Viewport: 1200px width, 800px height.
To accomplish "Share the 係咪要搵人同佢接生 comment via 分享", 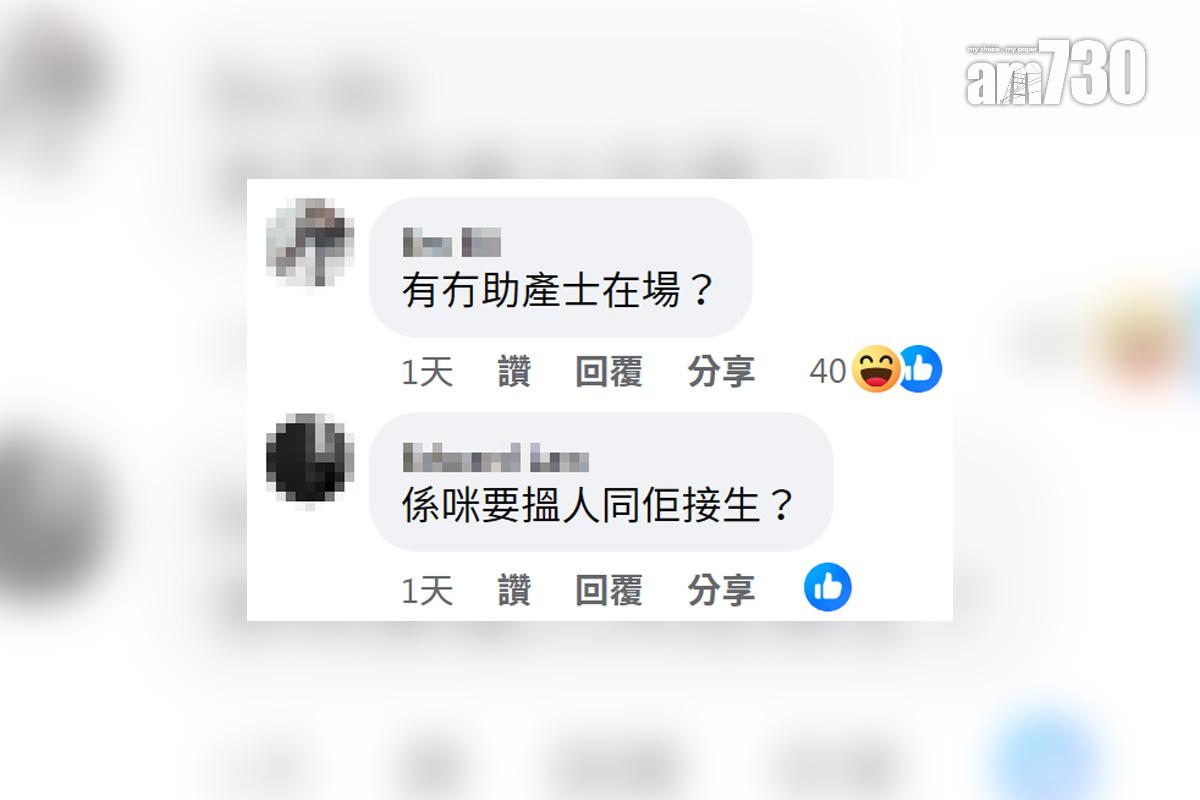I will point(721,591).
